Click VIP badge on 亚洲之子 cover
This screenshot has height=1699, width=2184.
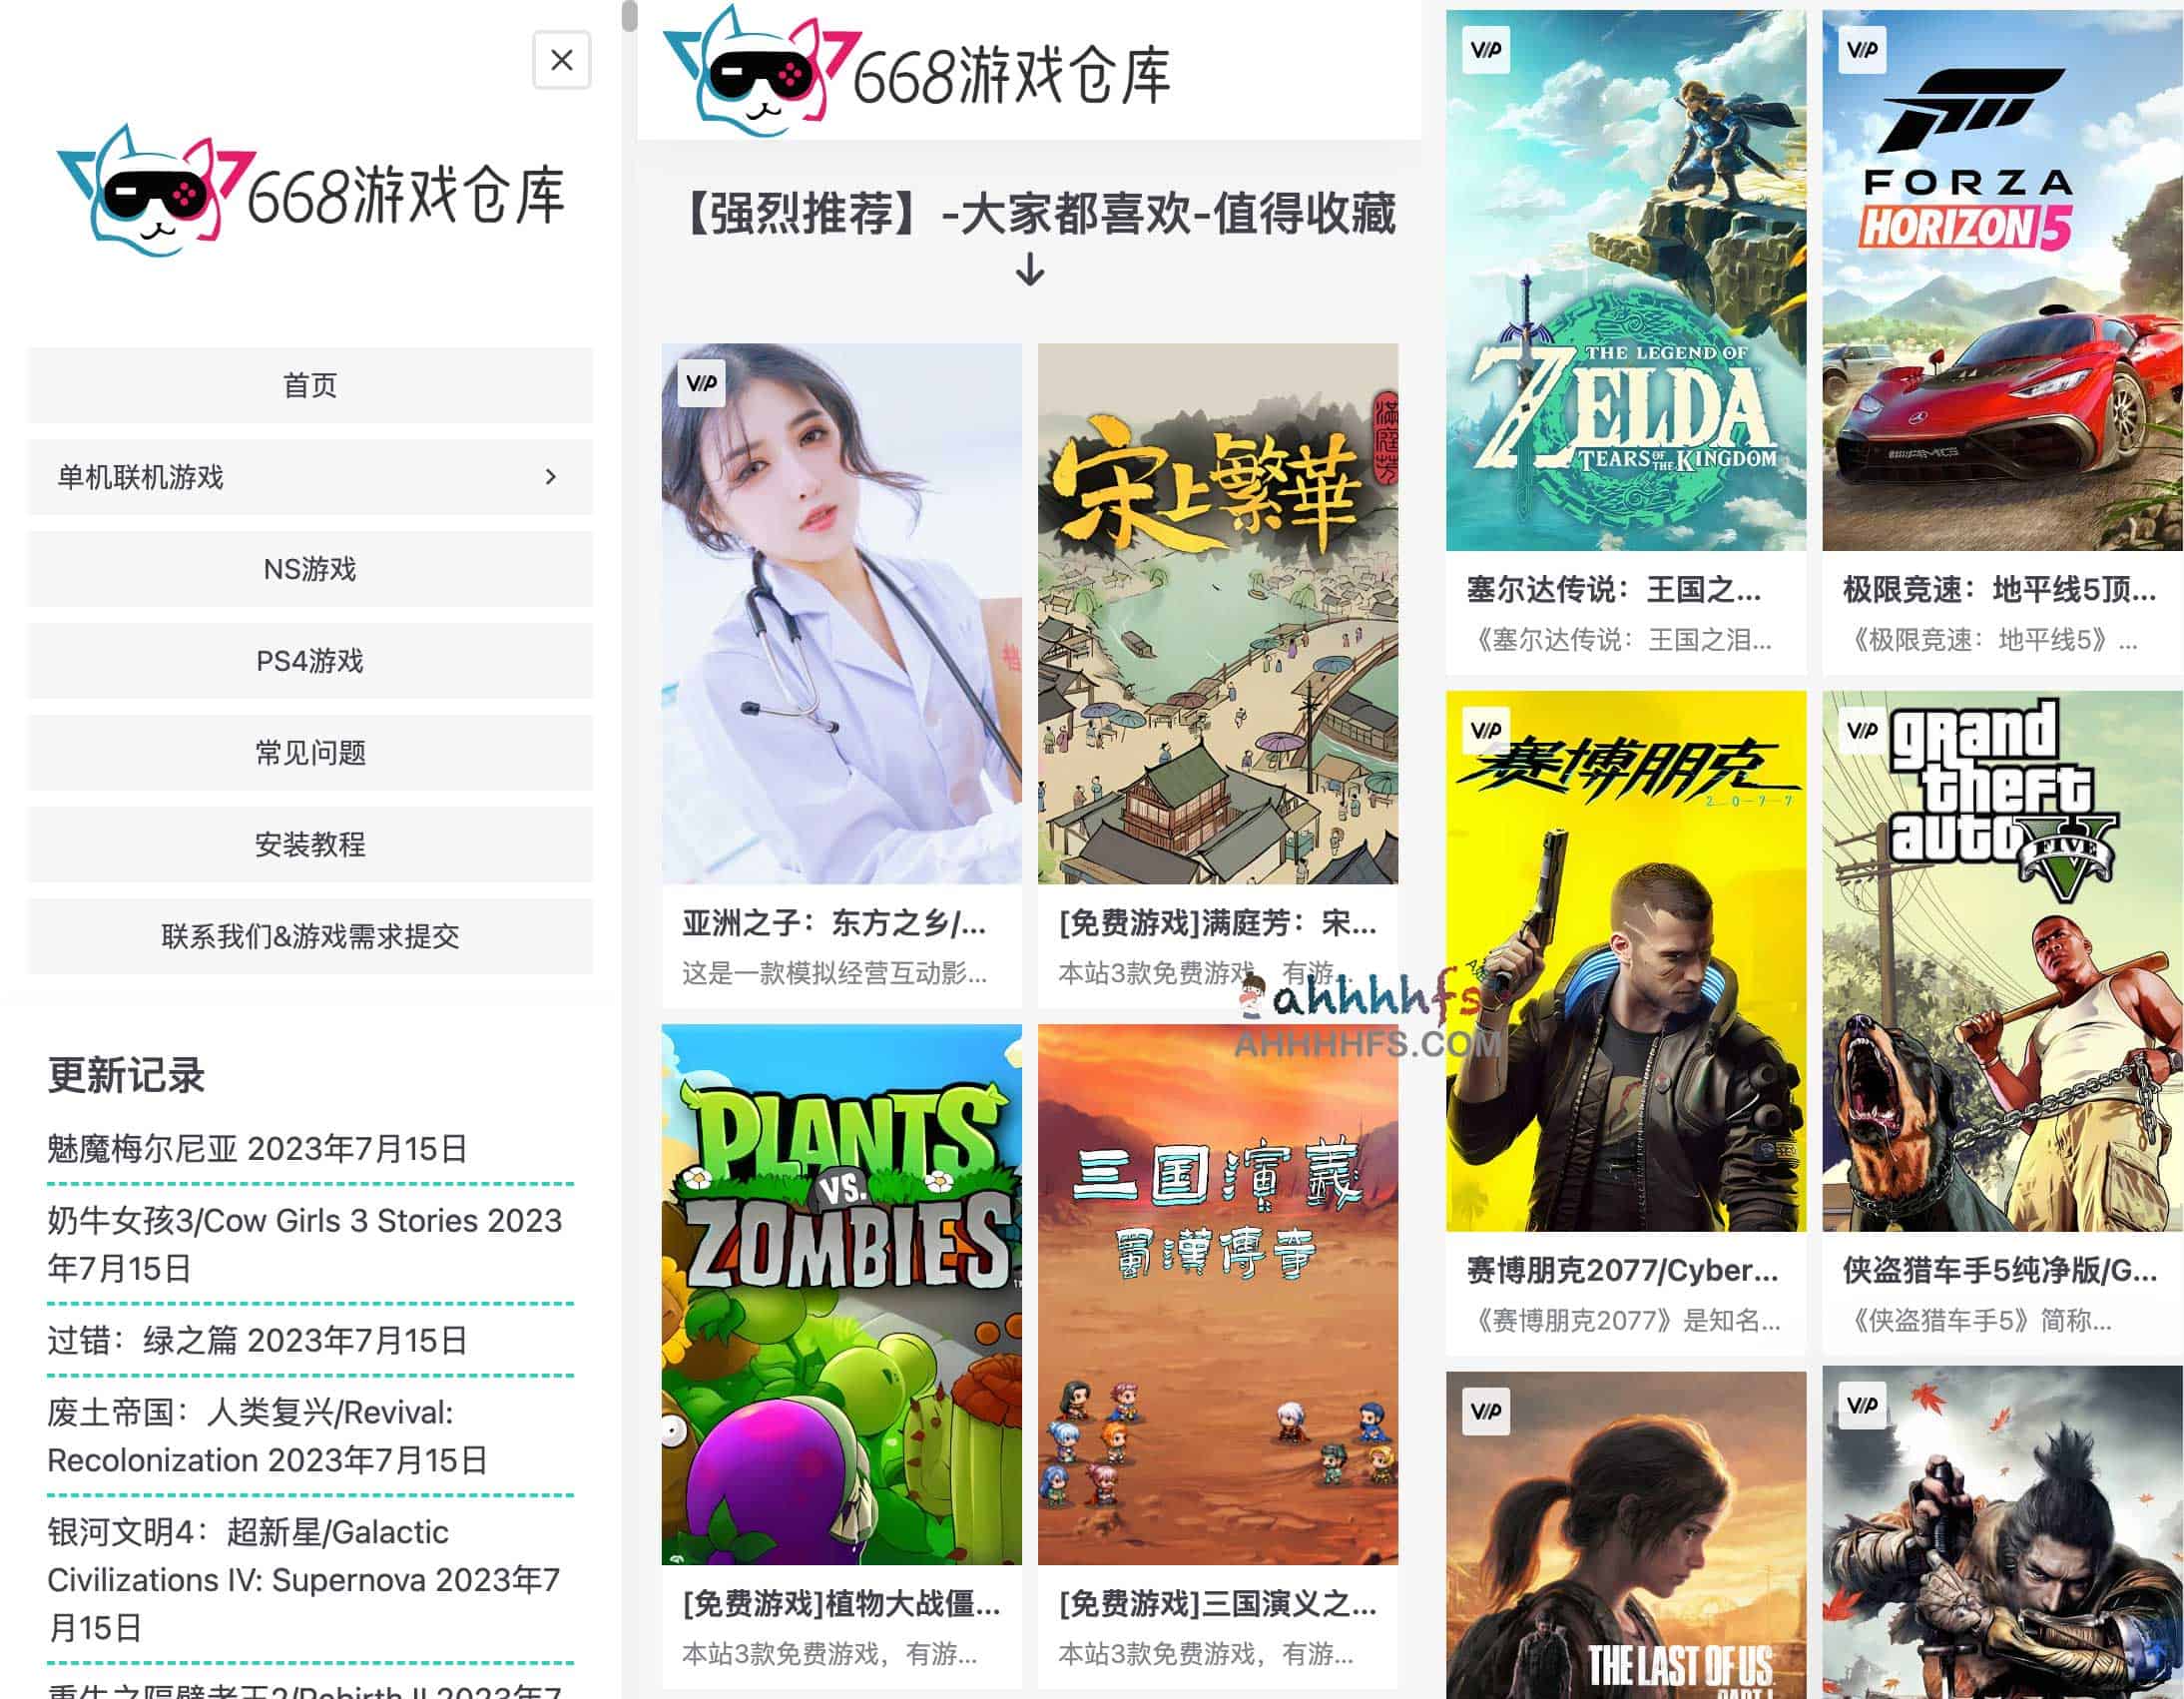[701, 383]
